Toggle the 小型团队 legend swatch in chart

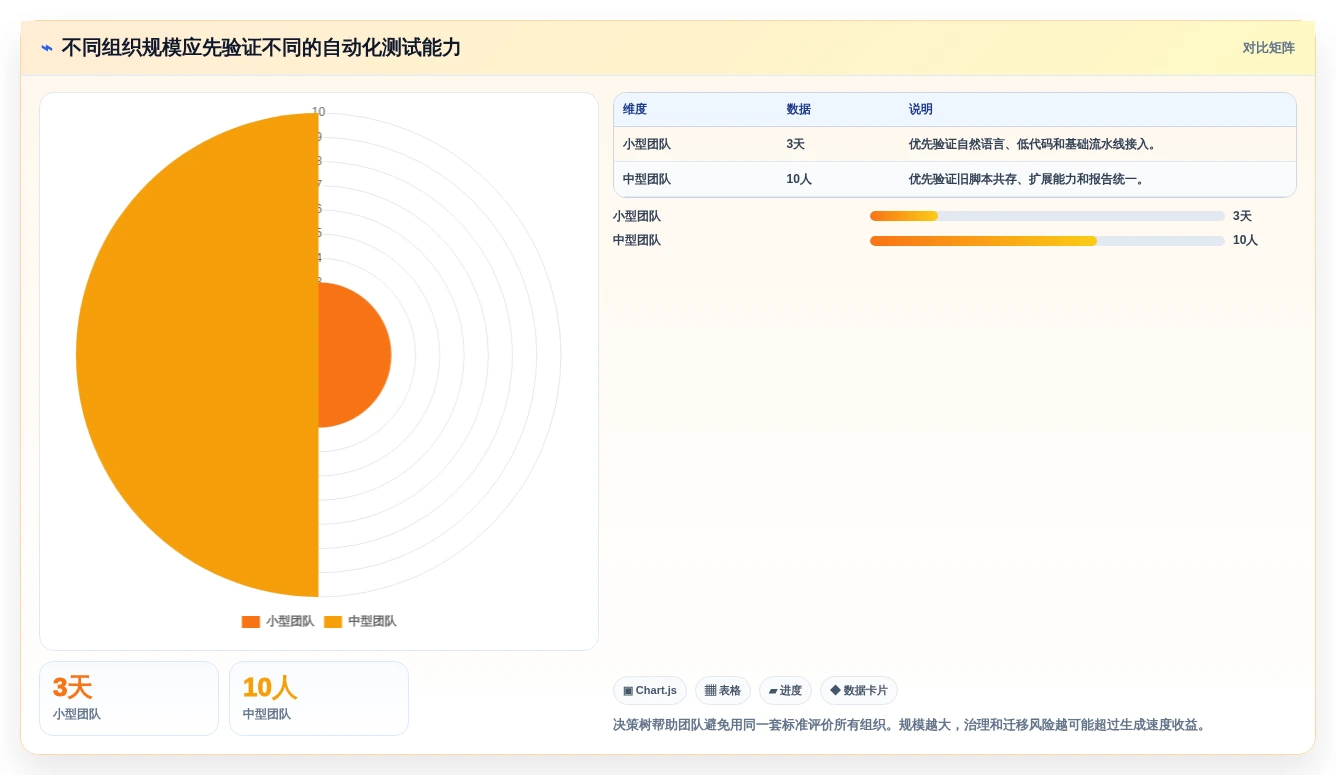(251, 622)
